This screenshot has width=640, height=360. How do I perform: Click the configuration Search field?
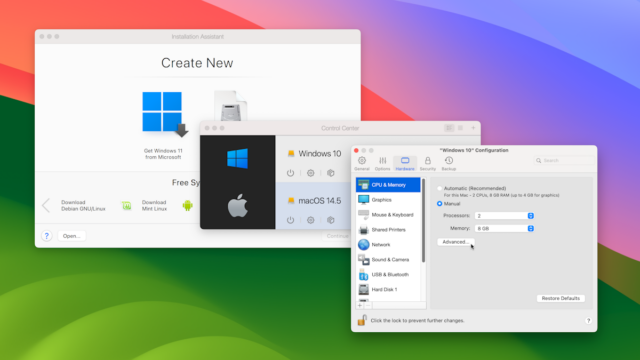click(x=564, y=160)
